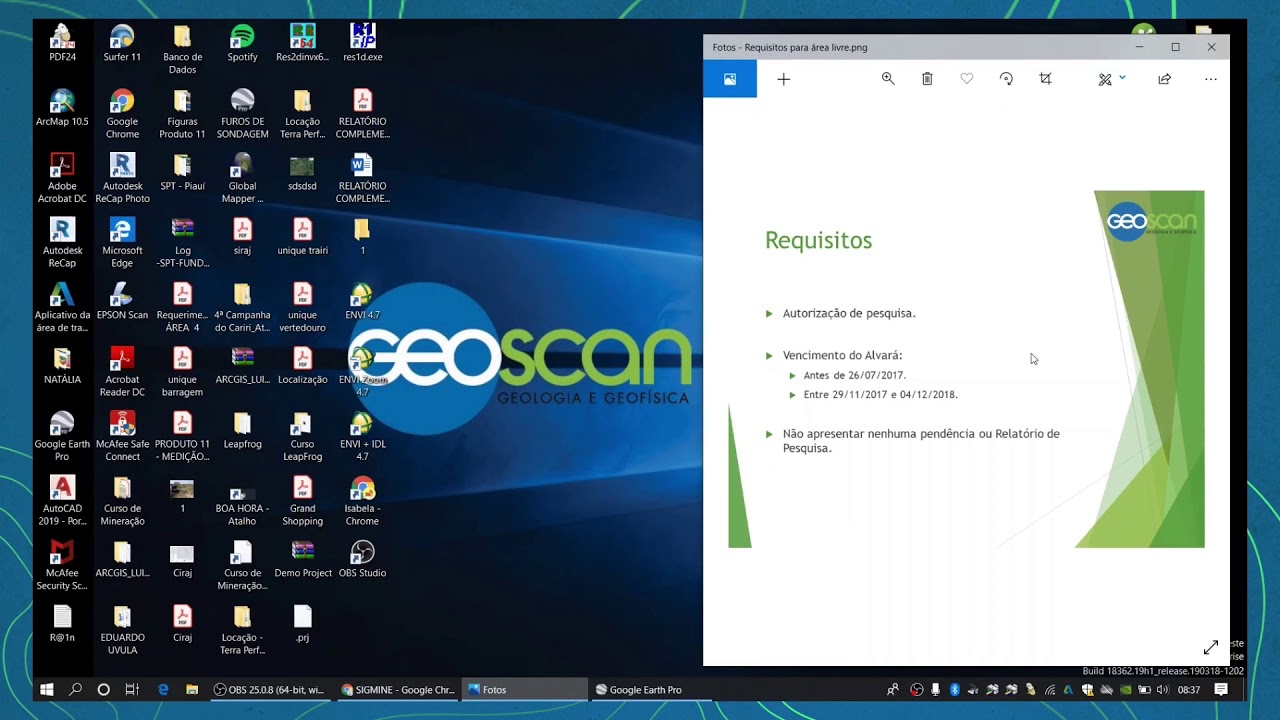Select the Autodesk ReCap Photo icon
Image resolution: width=1280 pixels, height=720 pixels.
pos(122,178)
